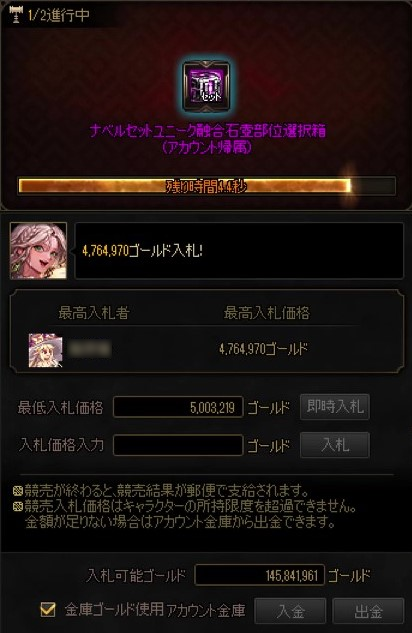Click the second notice bullet icon
412x633 pixels.
pyautogui.click(x=18, y=506)
